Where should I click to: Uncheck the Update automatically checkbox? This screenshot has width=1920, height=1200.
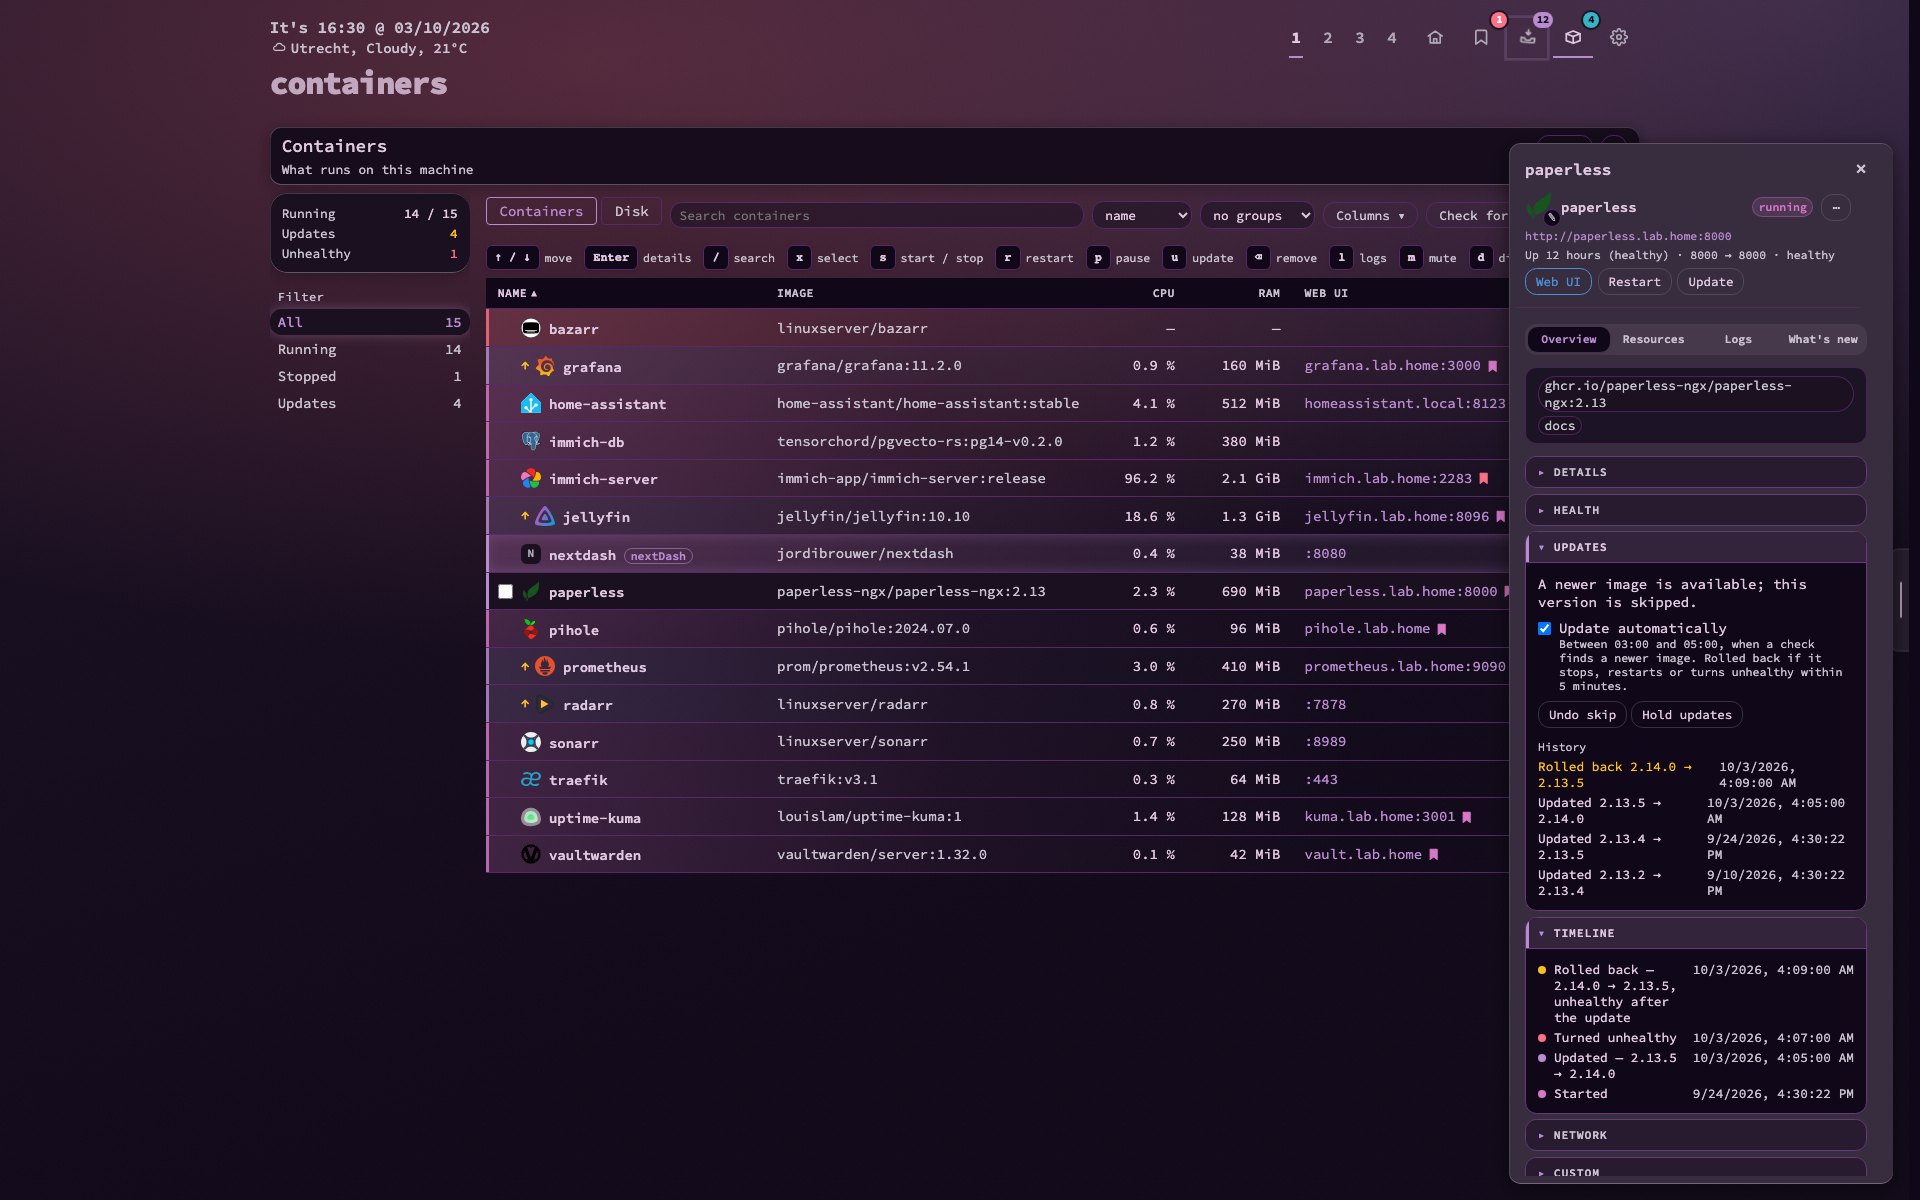(1545, 628)
